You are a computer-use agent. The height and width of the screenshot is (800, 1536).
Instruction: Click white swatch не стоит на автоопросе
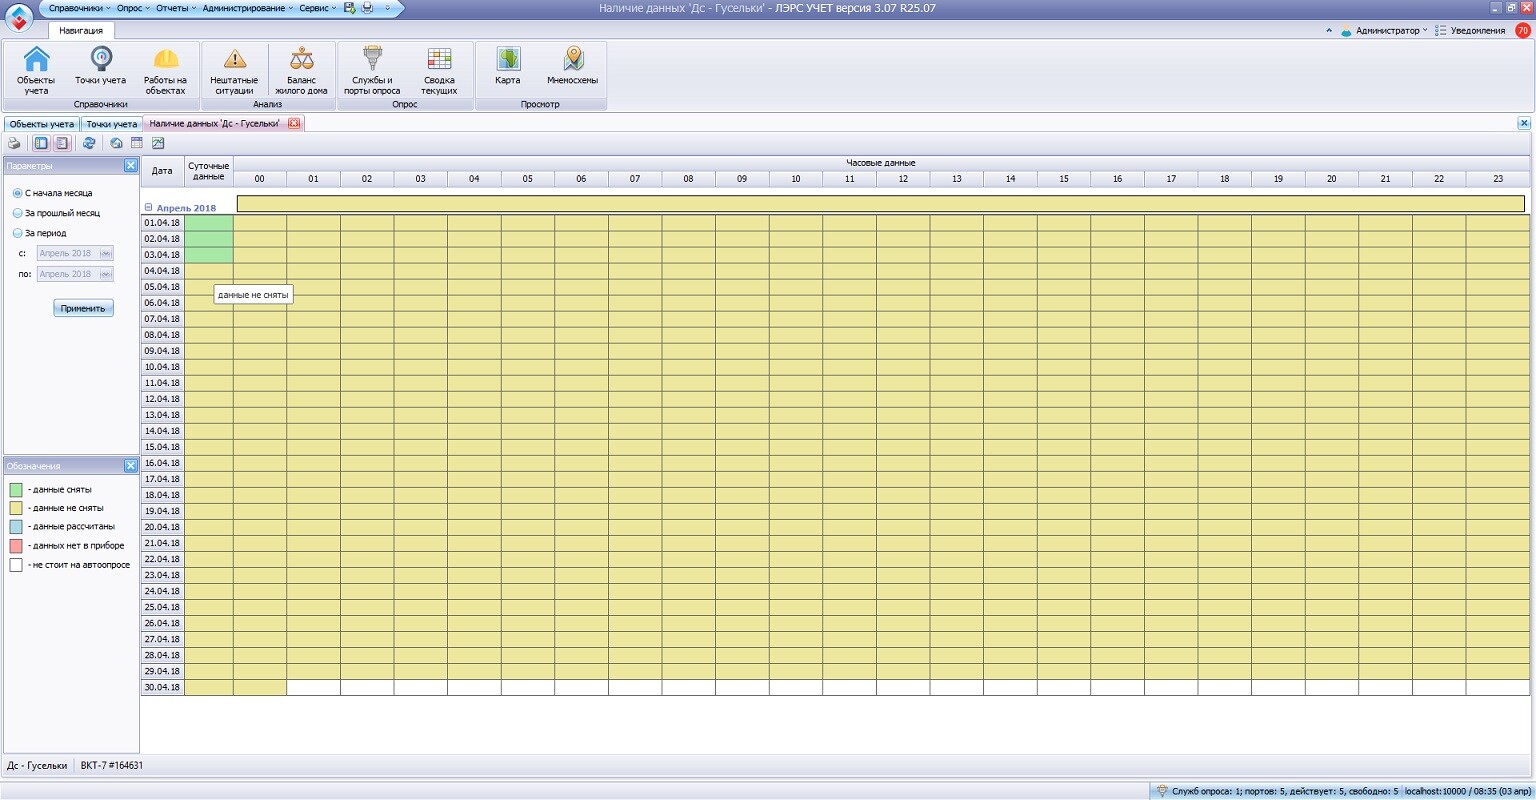click(x=16, y=565)
